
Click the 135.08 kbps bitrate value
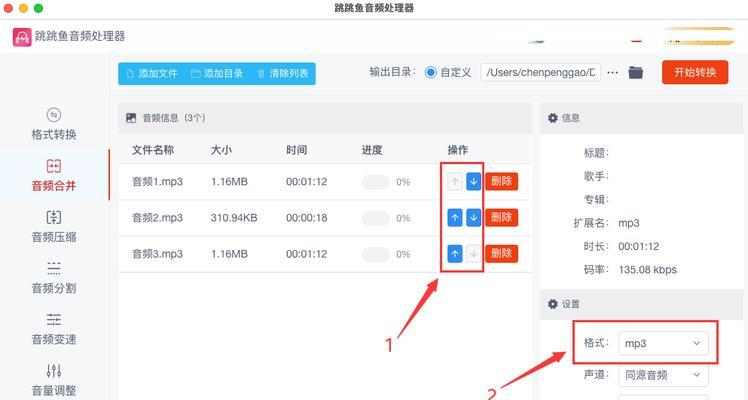(647, 269)
